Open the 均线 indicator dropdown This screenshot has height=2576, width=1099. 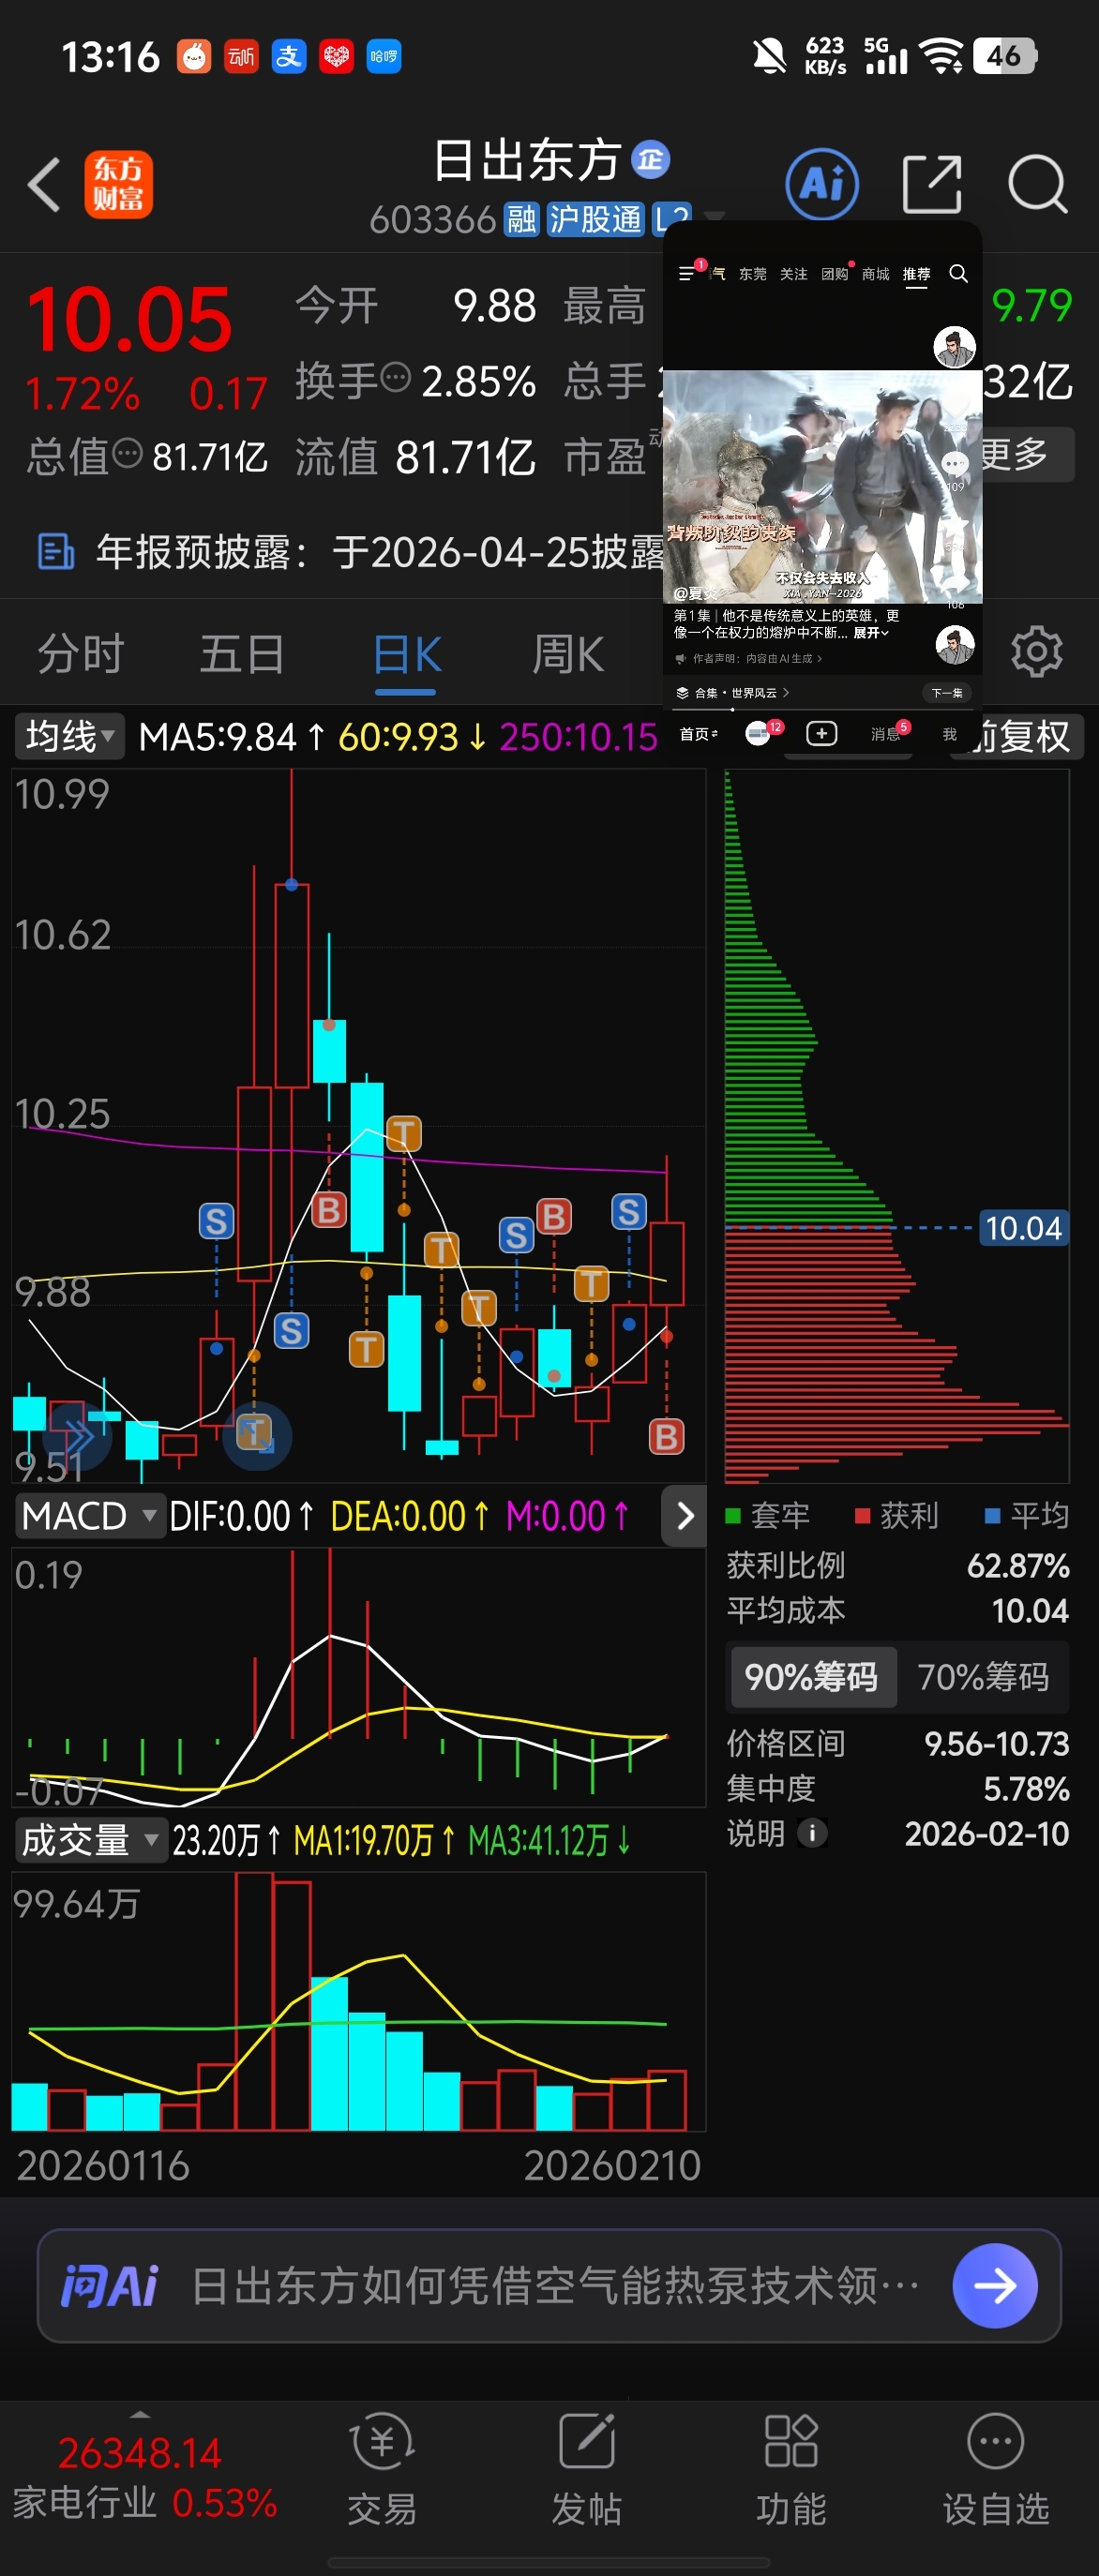tap(70, 736)
